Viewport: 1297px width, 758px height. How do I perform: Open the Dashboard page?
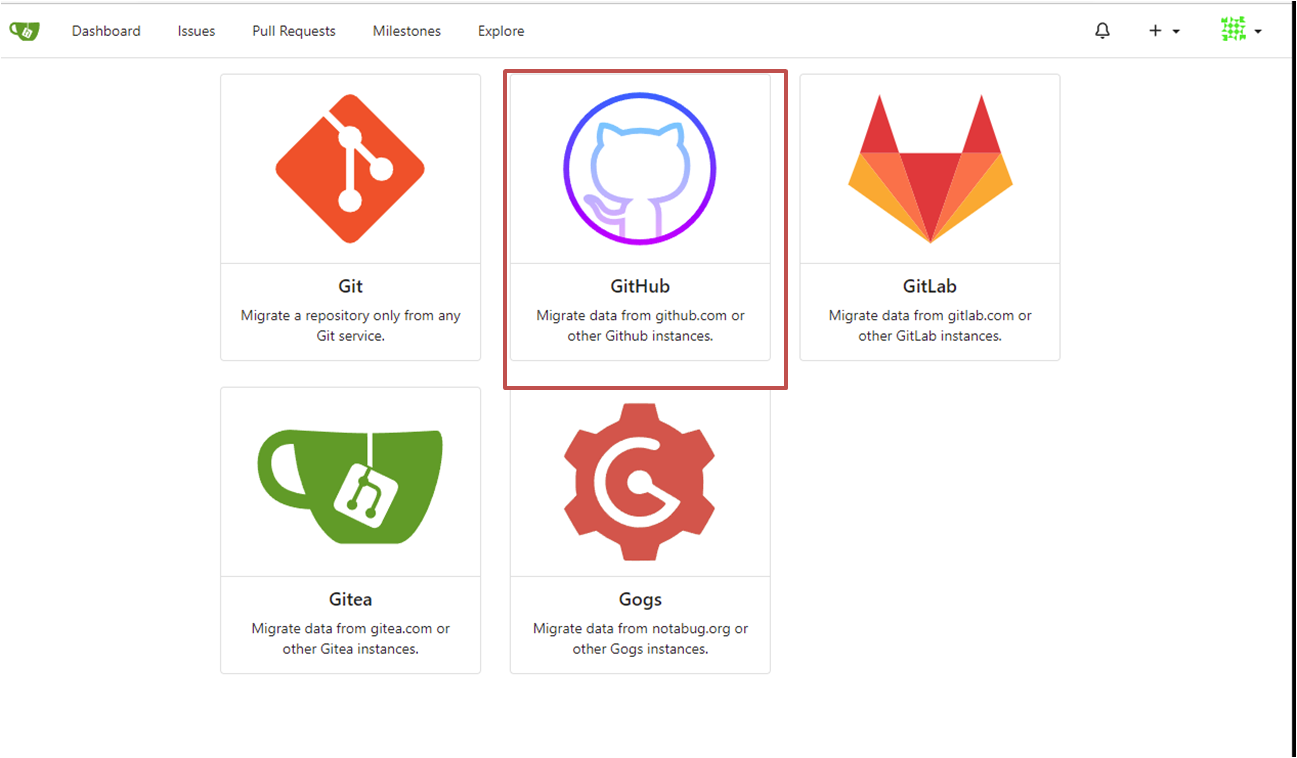pos(106,31)
